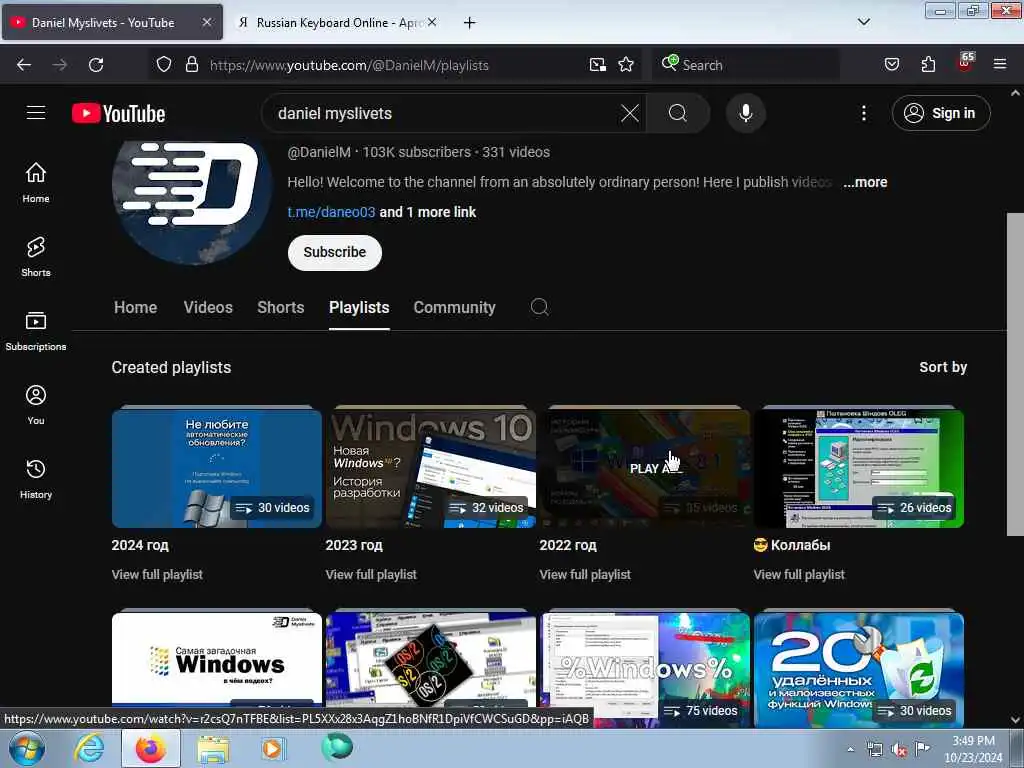View full playlist for 2024 год
Screen dimensions: 1024x768
(x=157, y=575)
